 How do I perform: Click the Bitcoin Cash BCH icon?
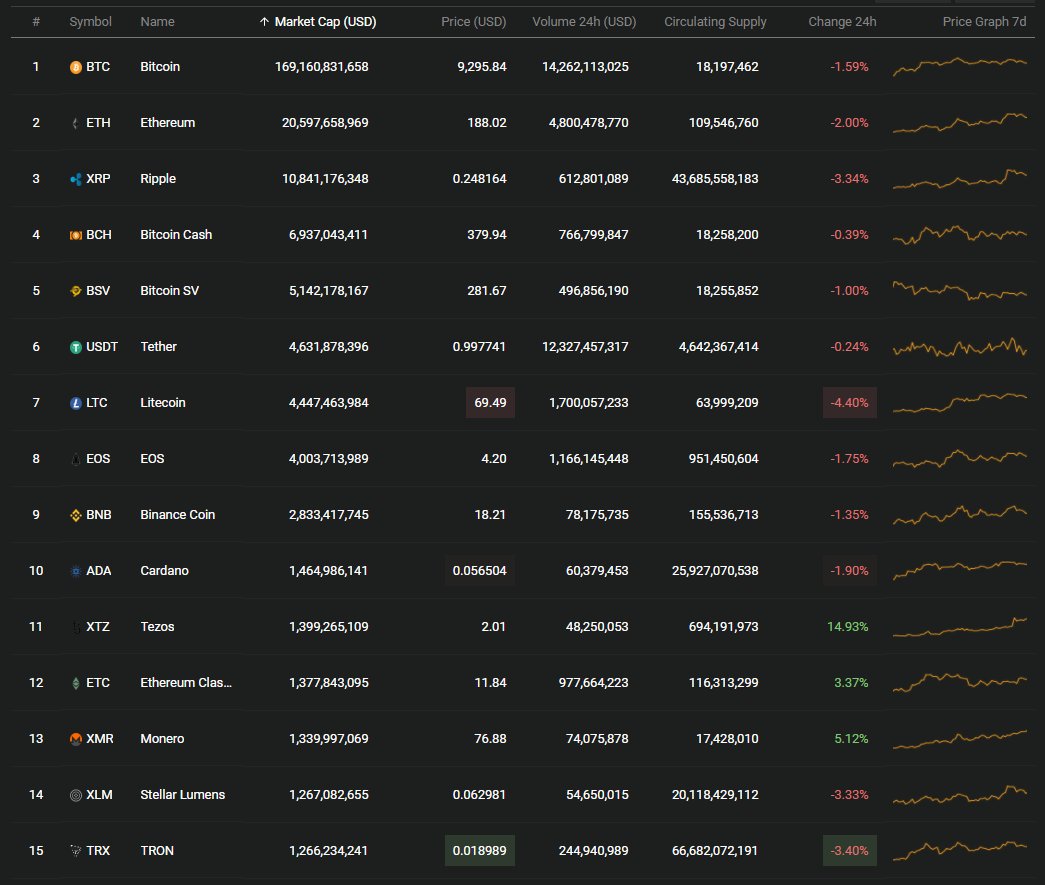click(75, 235)
